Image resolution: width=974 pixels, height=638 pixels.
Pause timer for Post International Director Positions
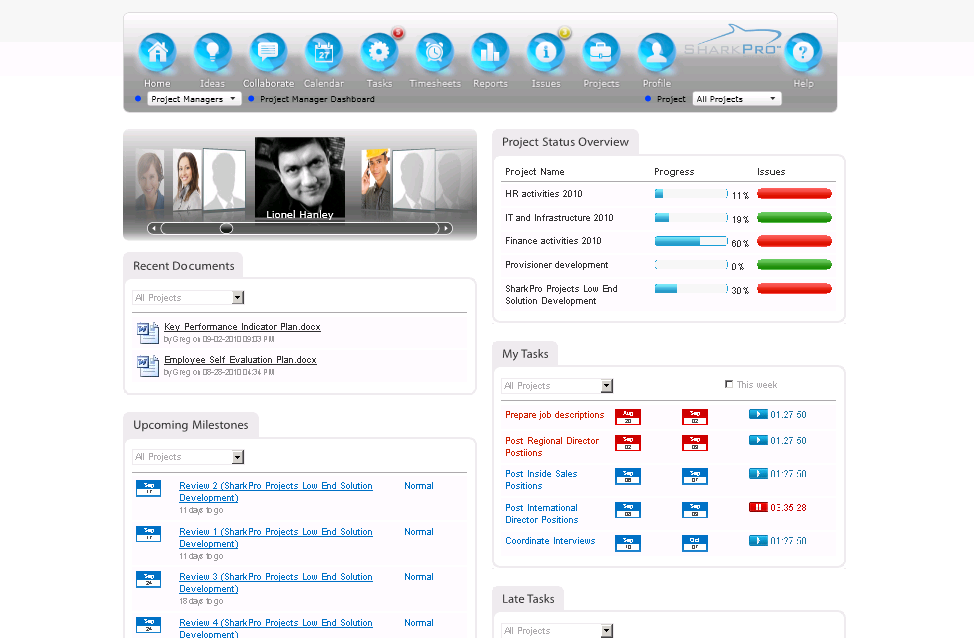click(x=758, y=507)
